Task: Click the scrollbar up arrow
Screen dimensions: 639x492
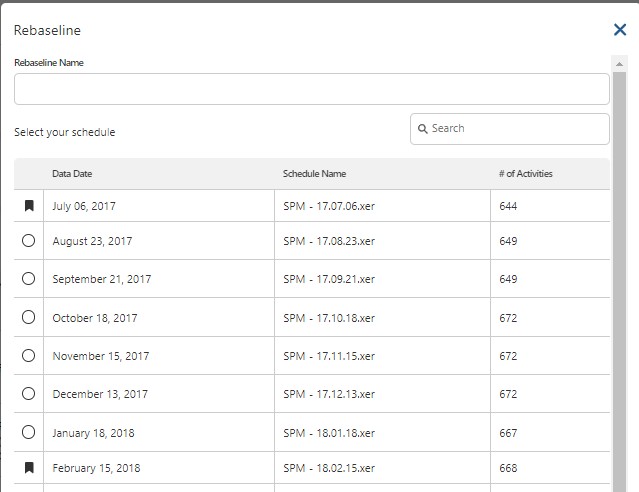Action: (x=620, y=62)
